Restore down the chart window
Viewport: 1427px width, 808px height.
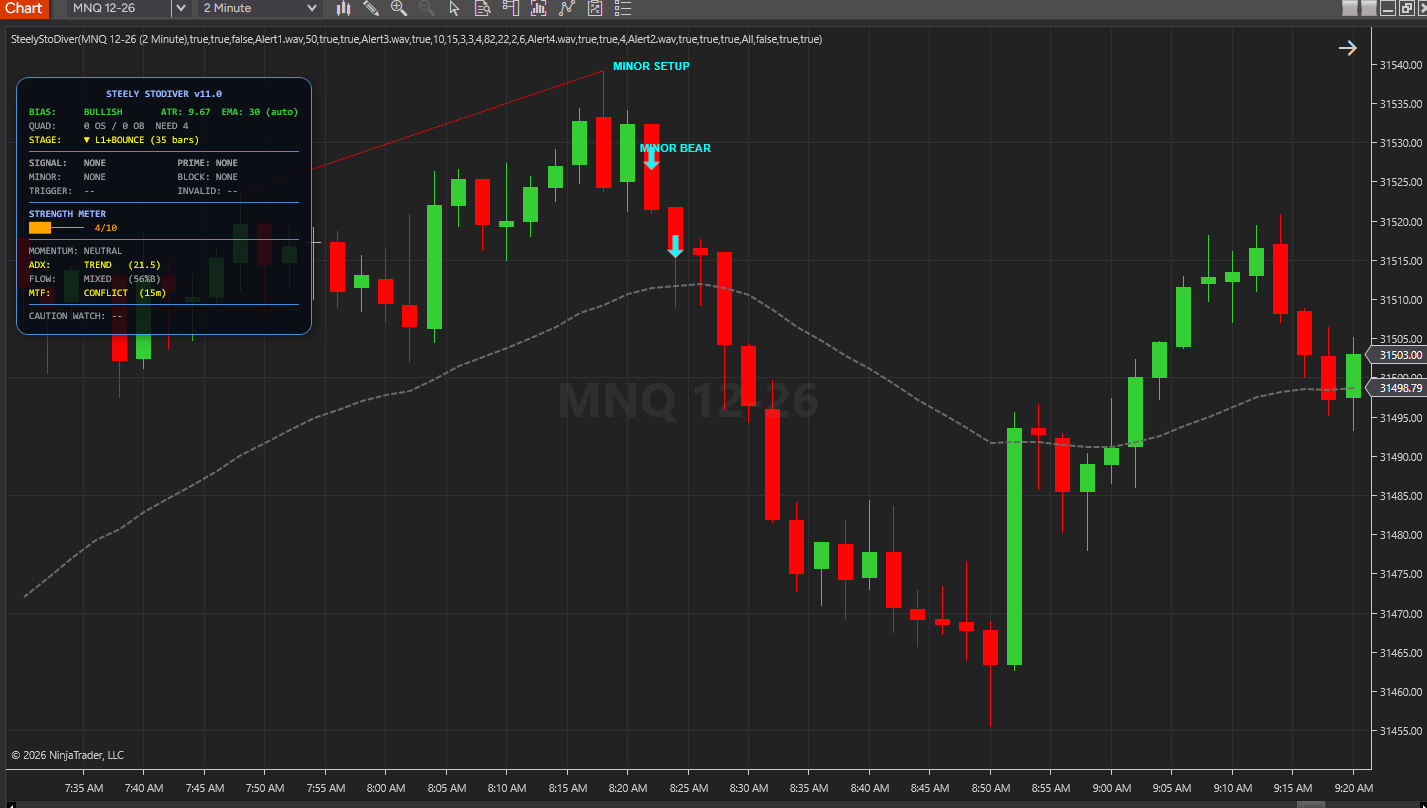1407,8
